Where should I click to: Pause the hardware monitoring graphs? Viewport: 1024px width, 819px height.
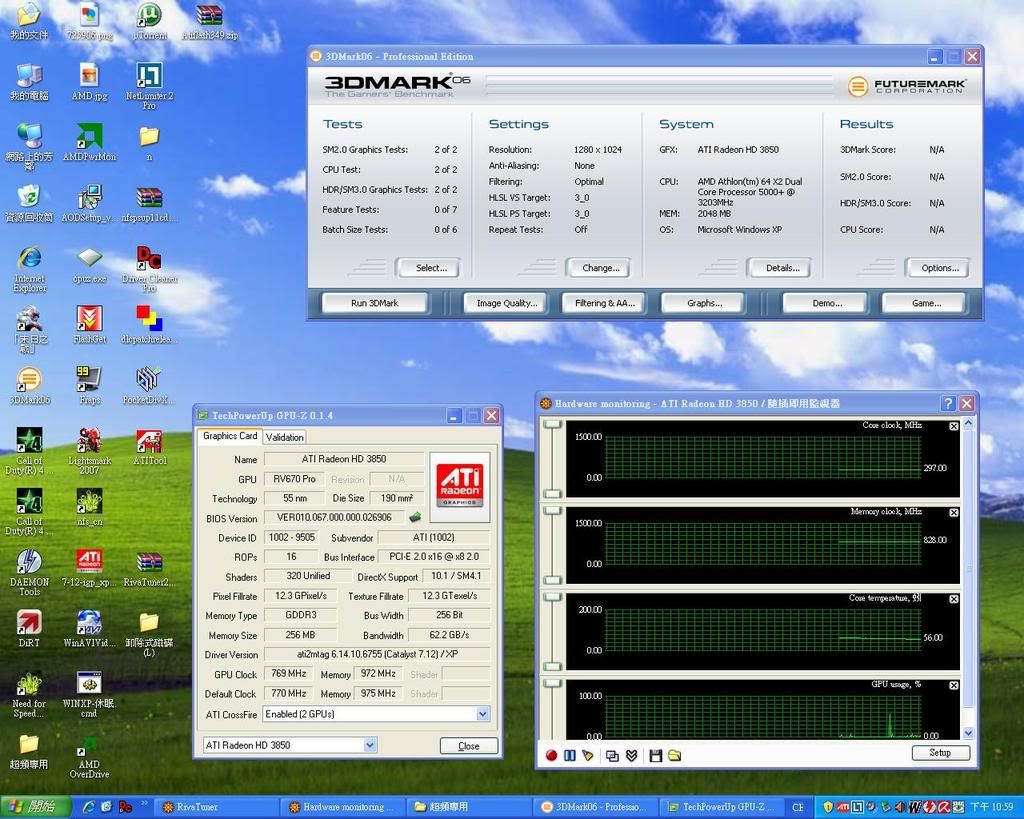point(569,756)
